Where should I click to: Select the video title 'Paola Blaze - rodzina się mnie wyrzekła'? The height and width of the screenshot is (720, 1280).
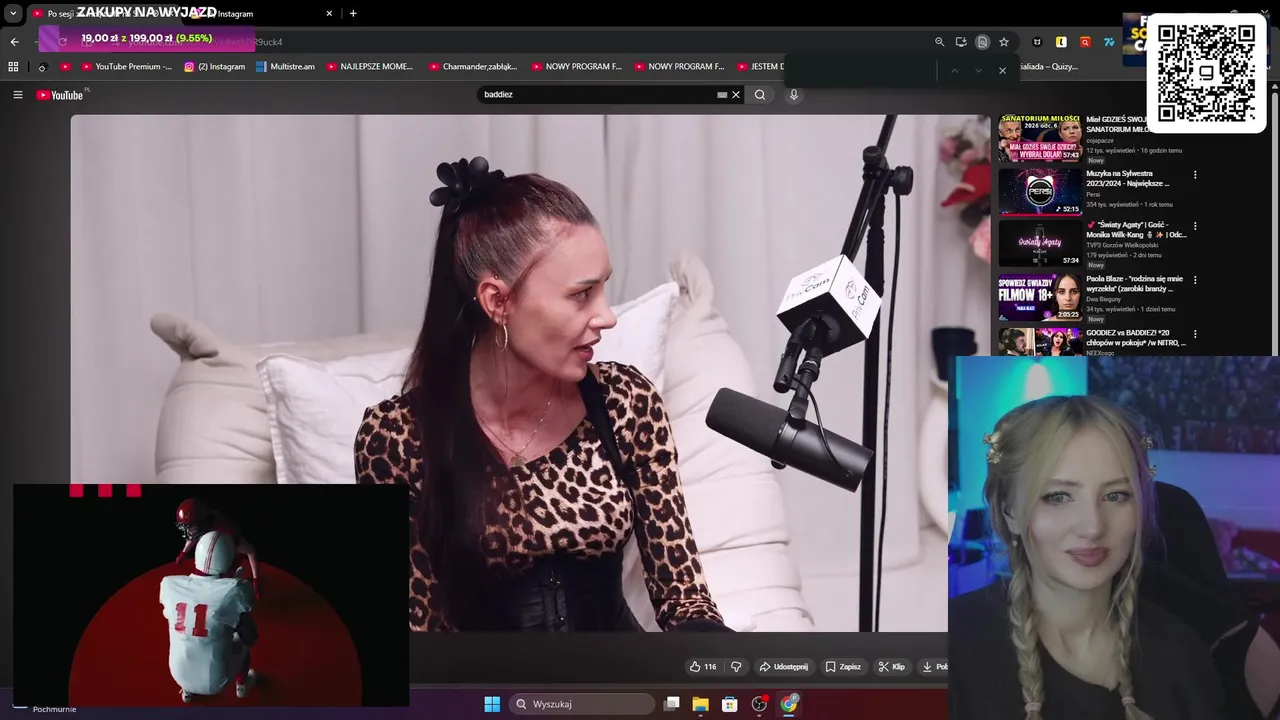coord(1134,284)
